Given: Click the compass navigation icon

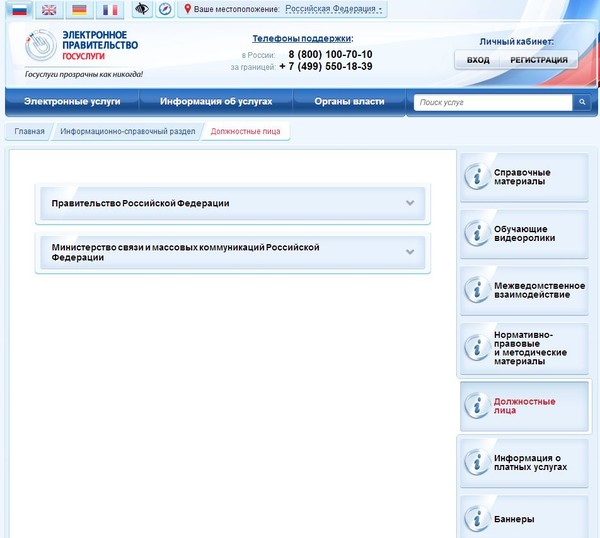Looking at the screenshot, I should (165, 9).
